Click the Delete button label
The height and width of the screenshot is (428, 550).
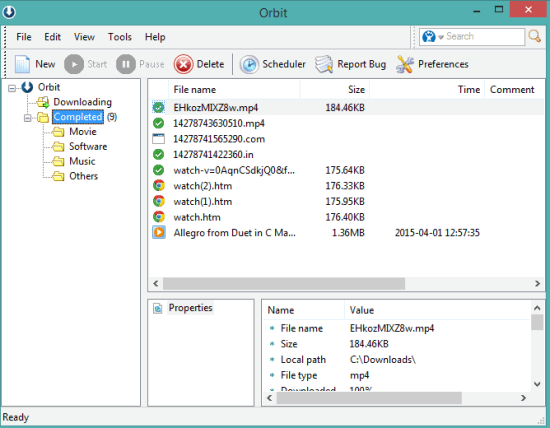(x=210, y=64)
